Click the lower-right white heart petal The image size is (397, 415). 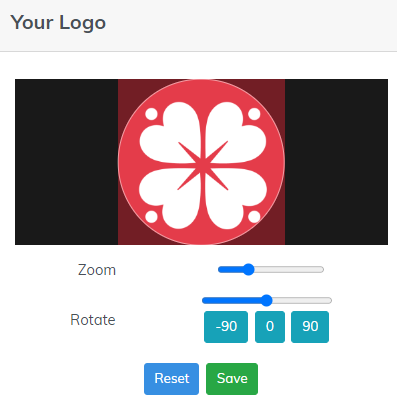(236, 199)
